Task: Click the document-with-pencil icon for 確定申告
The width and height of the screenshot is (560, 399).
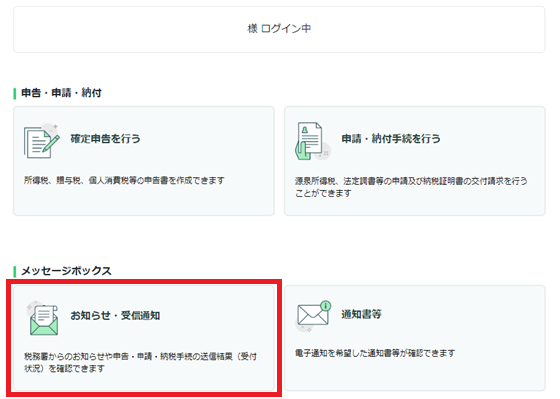Action: click(41, 141)
